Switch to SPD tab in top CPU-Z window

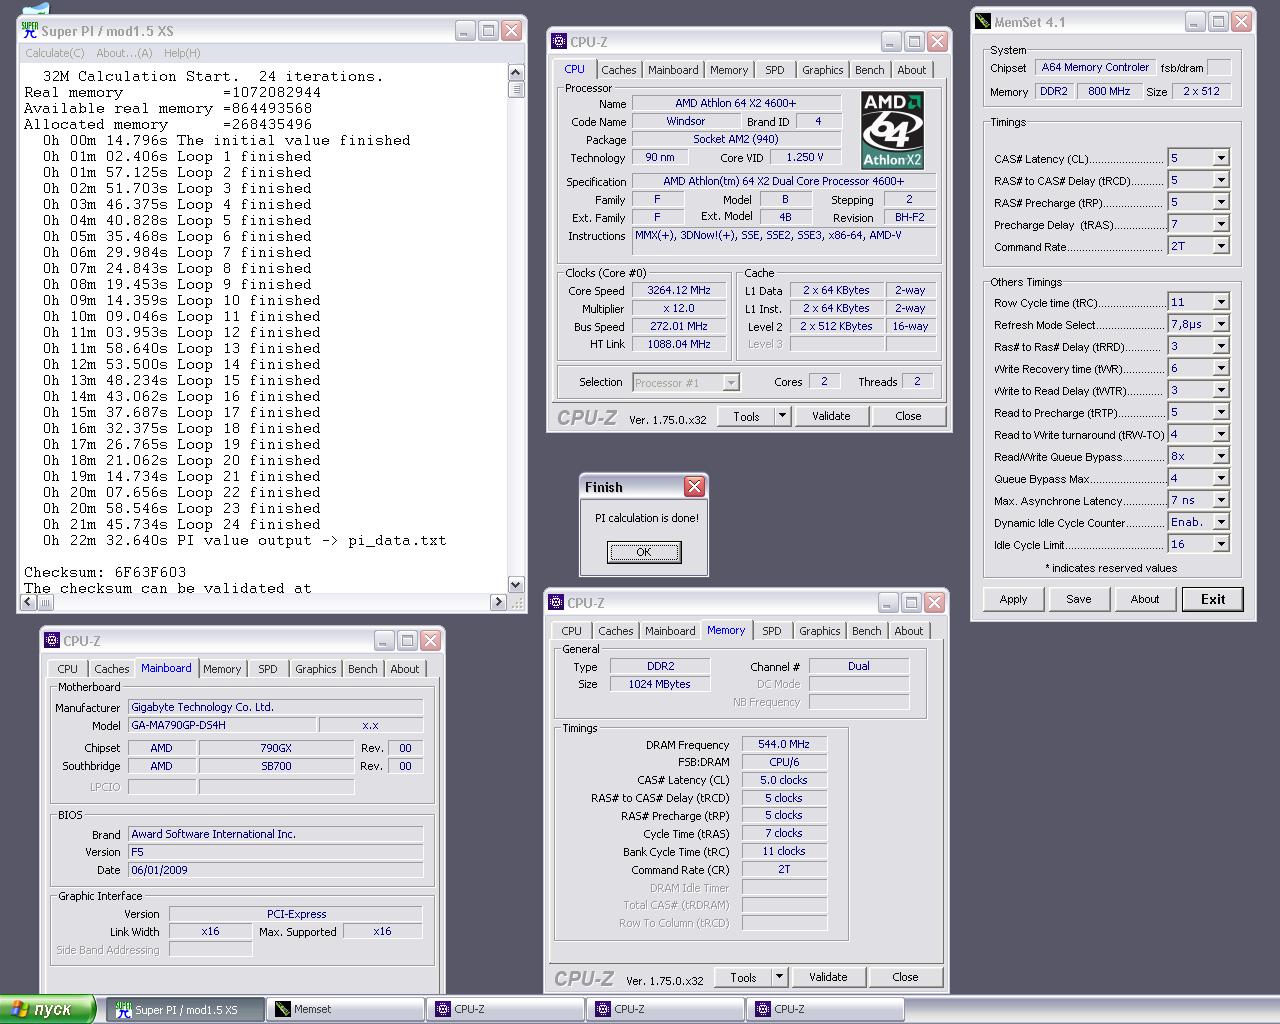coord(775,70)
